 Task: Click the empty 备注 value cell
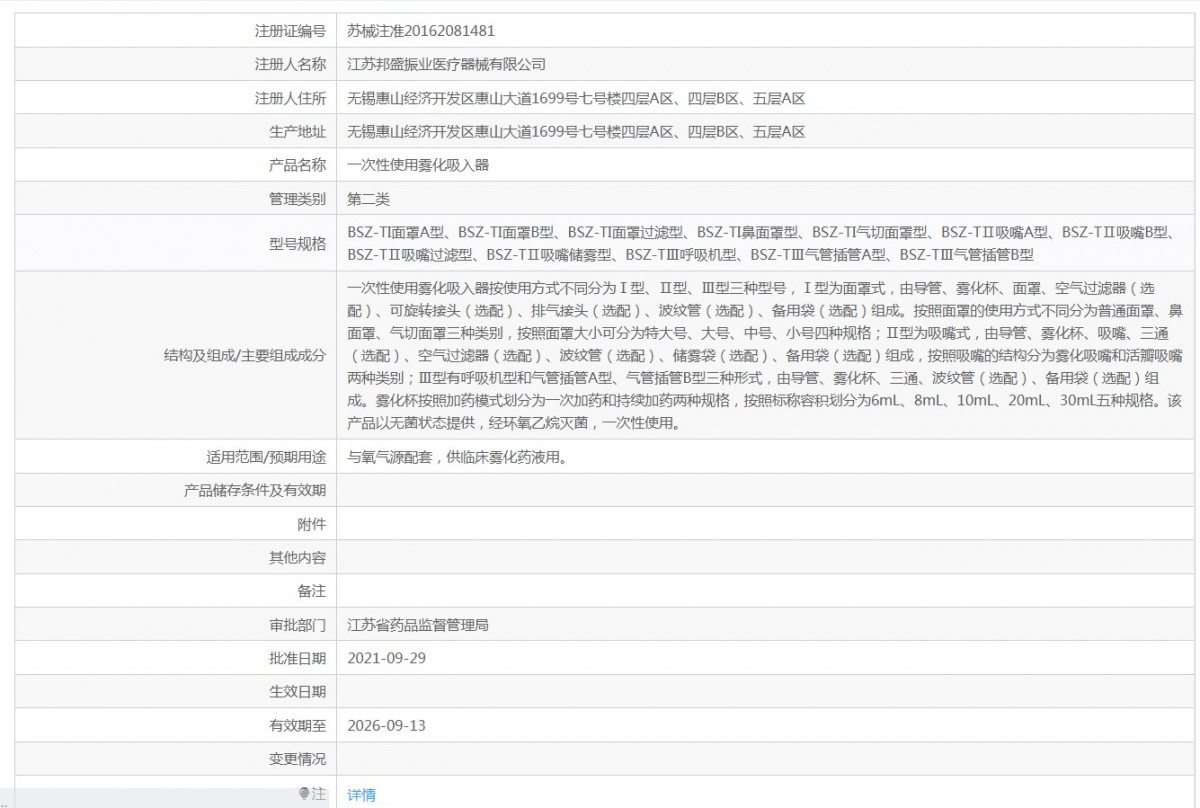click(x=767, y=592)
